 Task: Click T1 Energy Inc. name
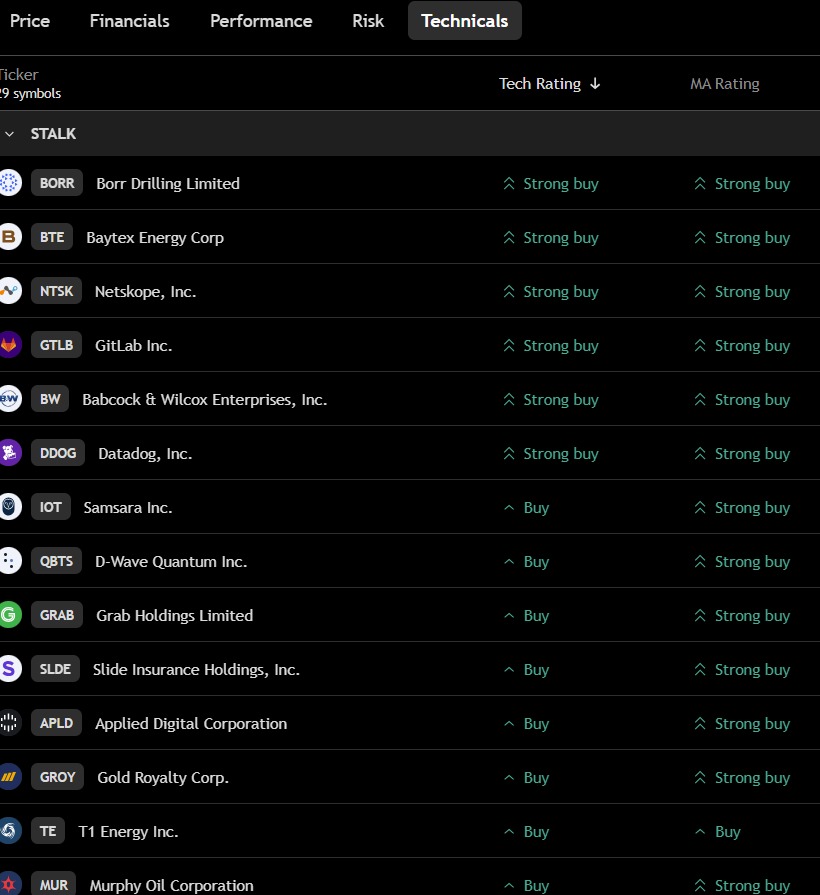[x=128, y=832]
